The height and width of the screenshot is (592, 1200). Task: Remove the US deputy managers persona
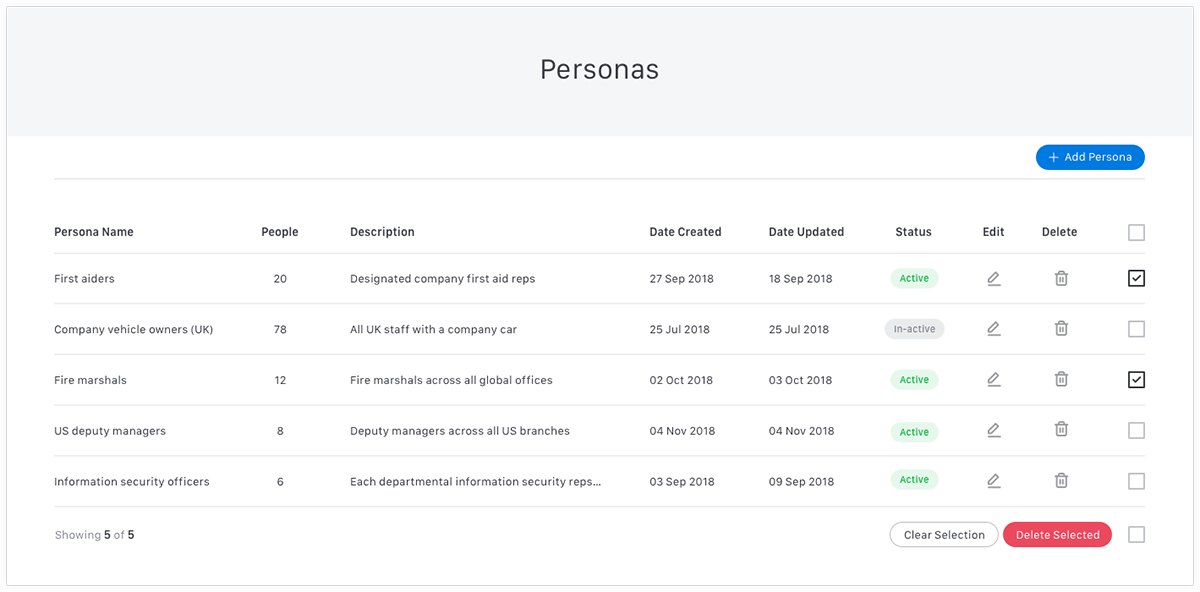[1061, 430]
